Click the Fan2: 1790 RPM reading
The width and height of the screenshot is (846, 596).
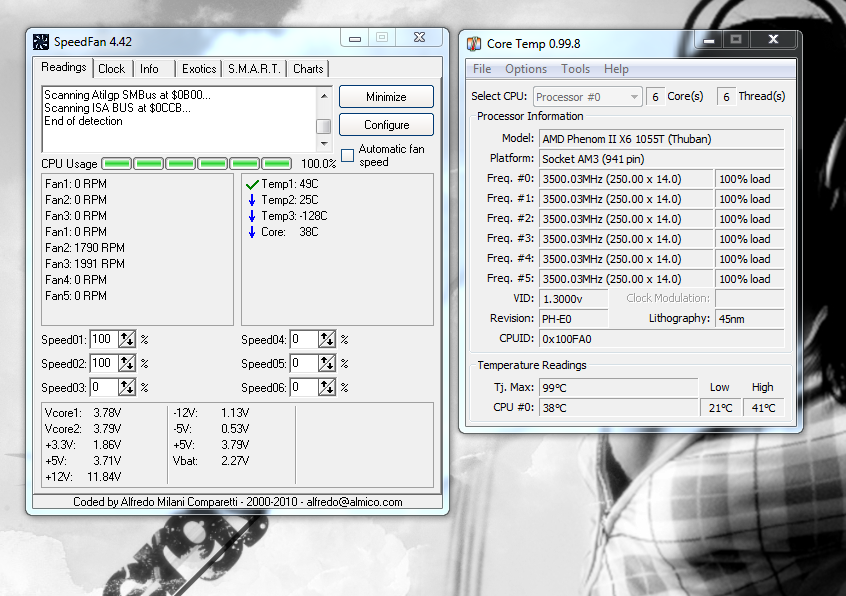point(85,248)
